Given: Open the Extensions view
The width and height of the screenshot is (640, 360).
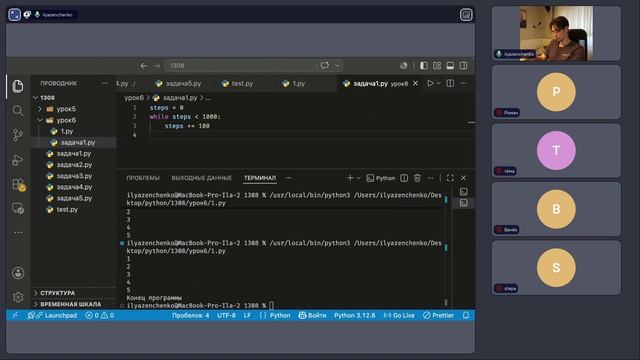Looking at the screenshot, I should (x=18, y=184).
